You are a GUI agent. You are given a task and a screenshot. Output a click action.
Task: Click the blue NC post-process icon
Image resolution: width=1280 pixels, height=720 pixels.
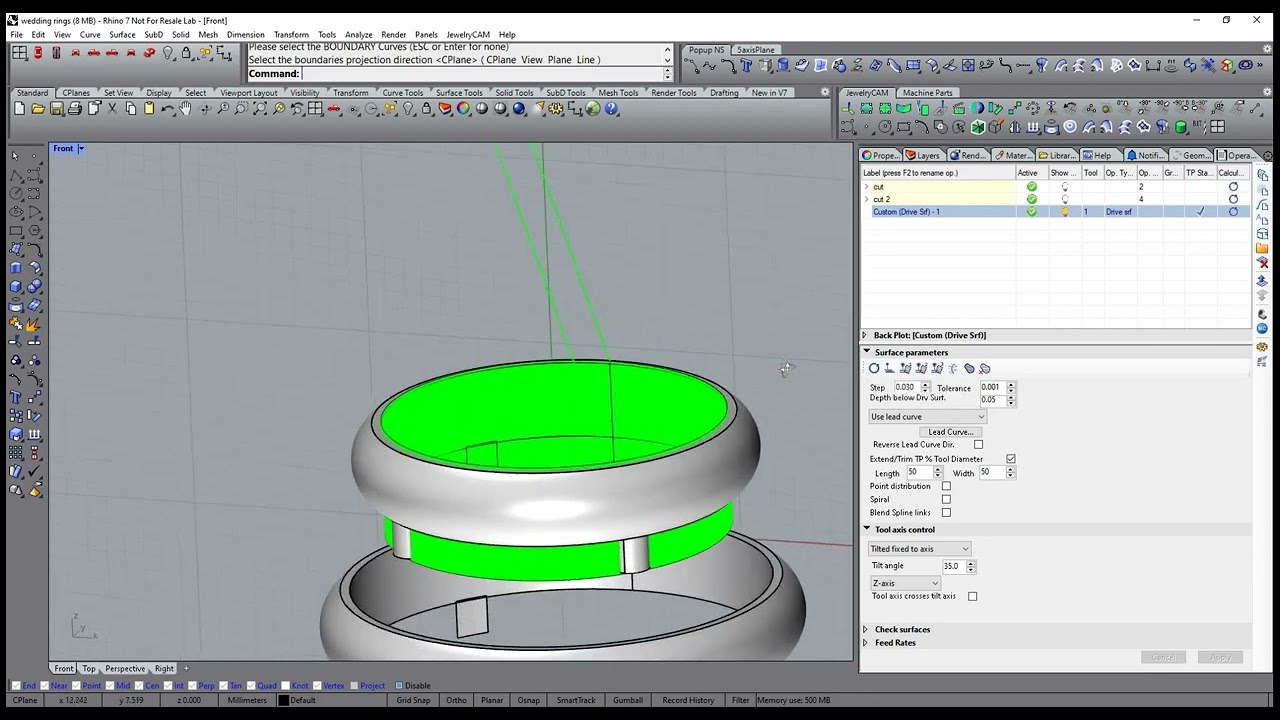tap(1262, 328)
